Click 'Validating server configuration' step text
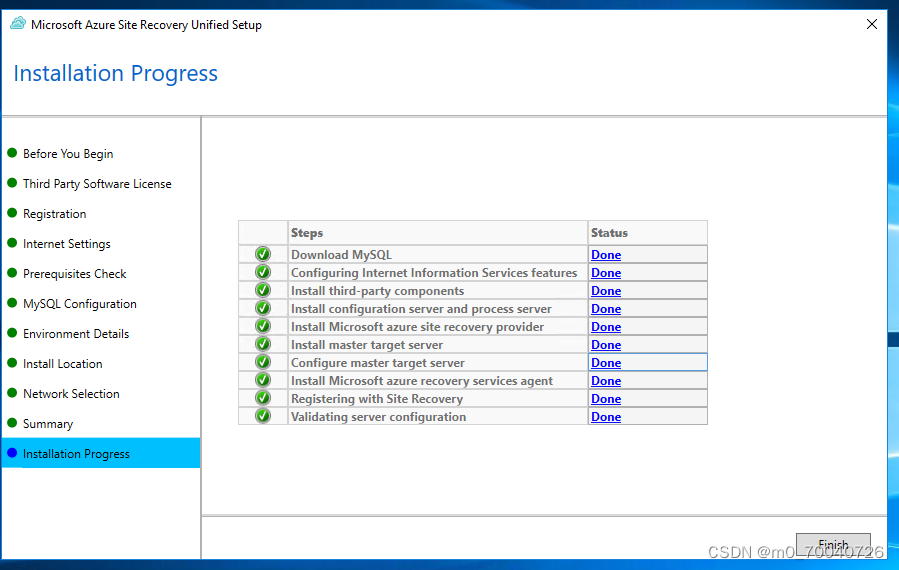Image resolution: width=899 pixels, height=570 pixels. pyautogui.click(x=378, y=417)
